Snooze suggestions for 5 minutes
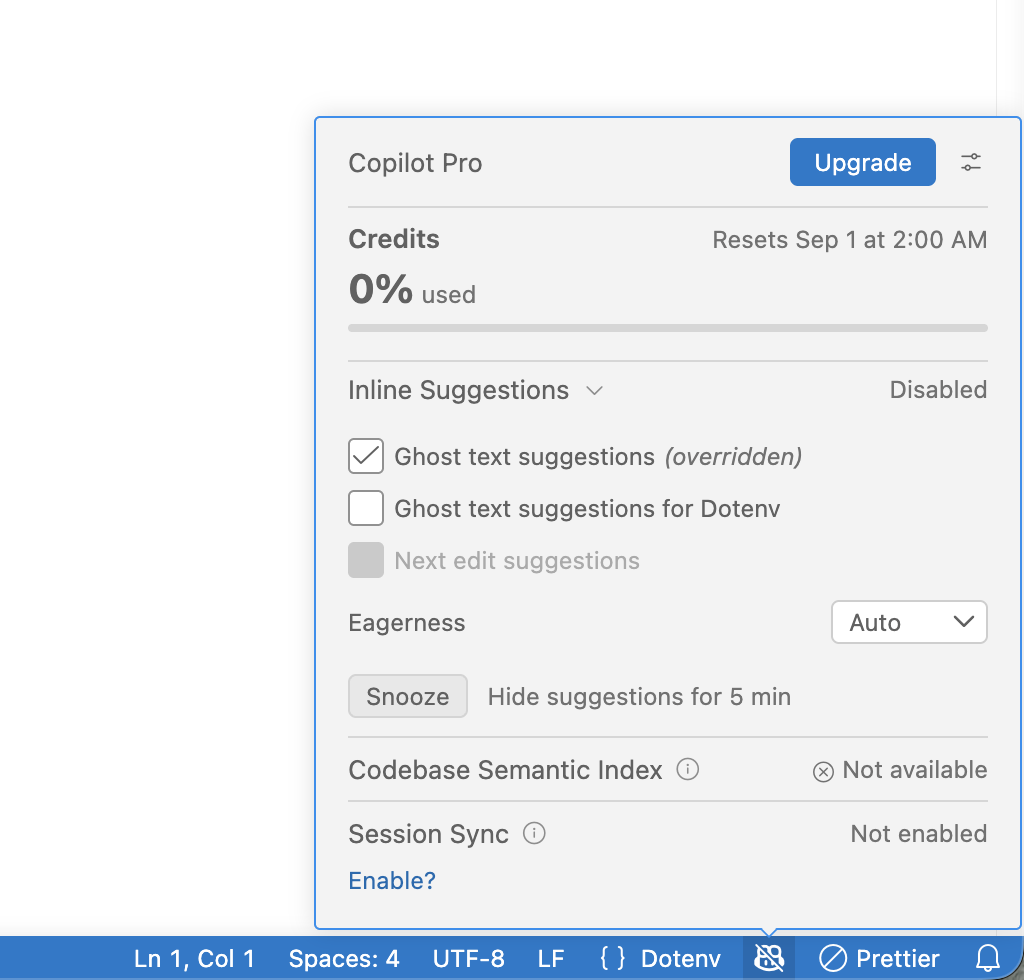The height and width of the screenshot is (980, 1024). coord(408,696)
